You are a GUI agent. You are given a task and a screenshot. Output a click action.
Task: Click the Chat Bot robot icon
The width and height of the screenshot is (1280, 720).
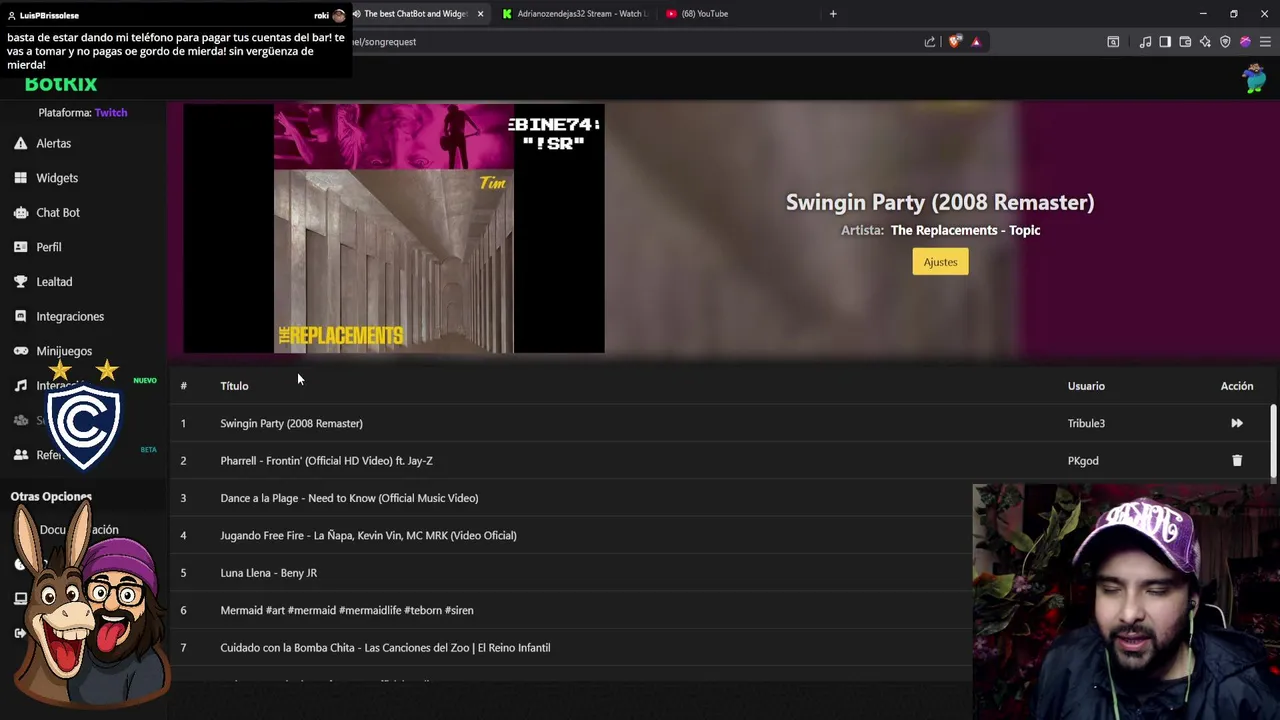[x=20, y=212]
